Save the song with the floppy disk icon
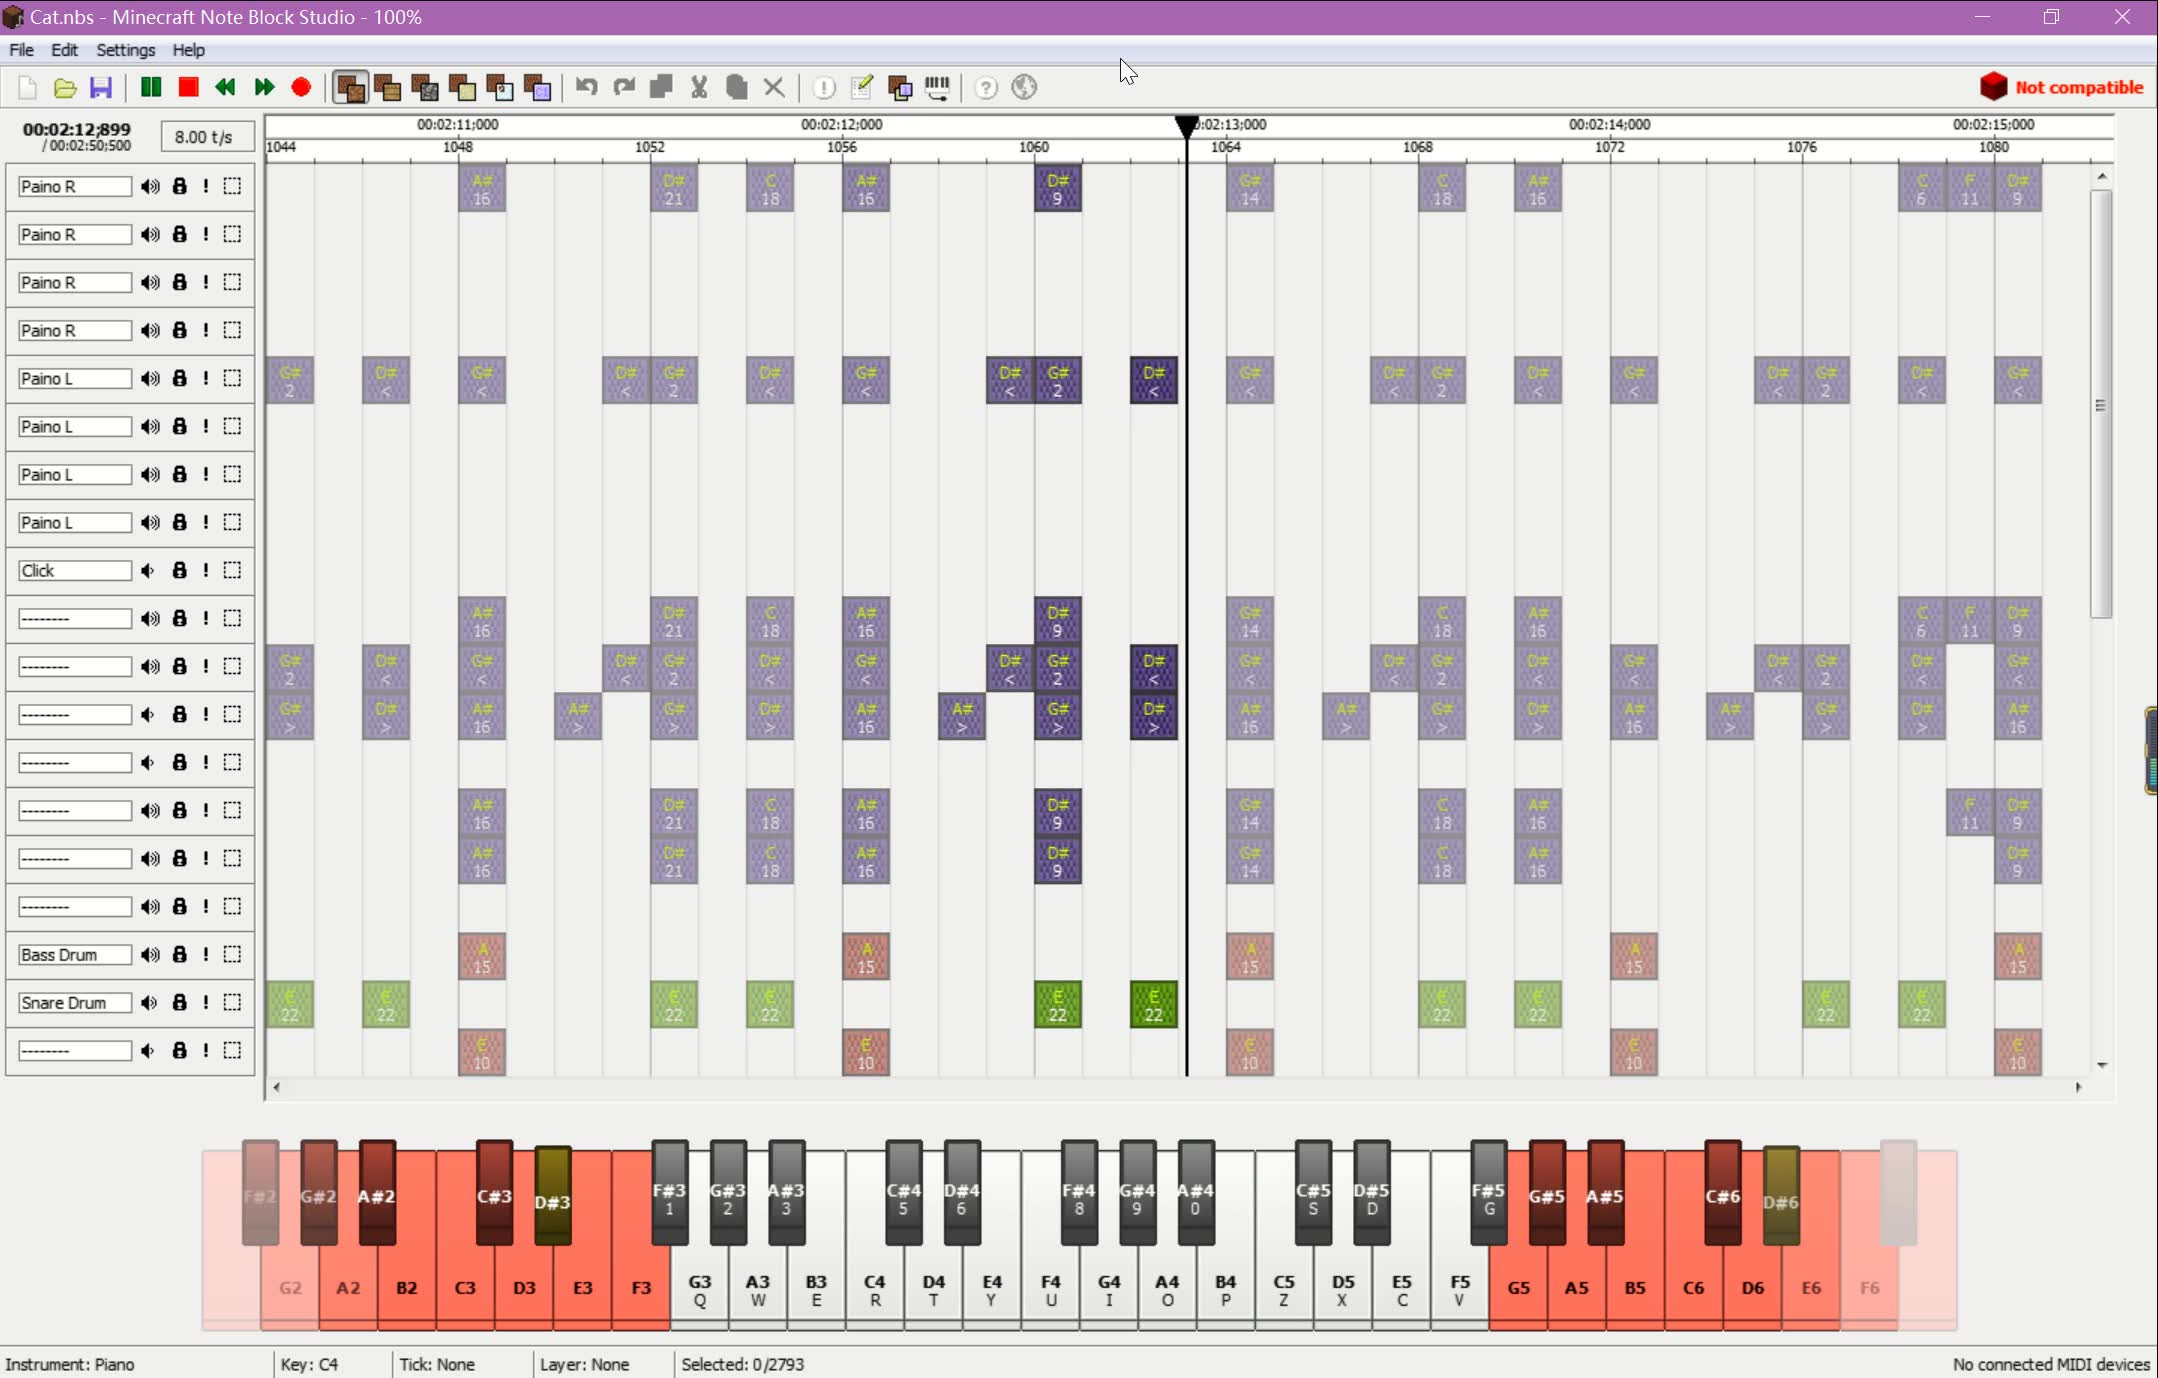Screen dimensions: 2158x1378 coord(101,88)
